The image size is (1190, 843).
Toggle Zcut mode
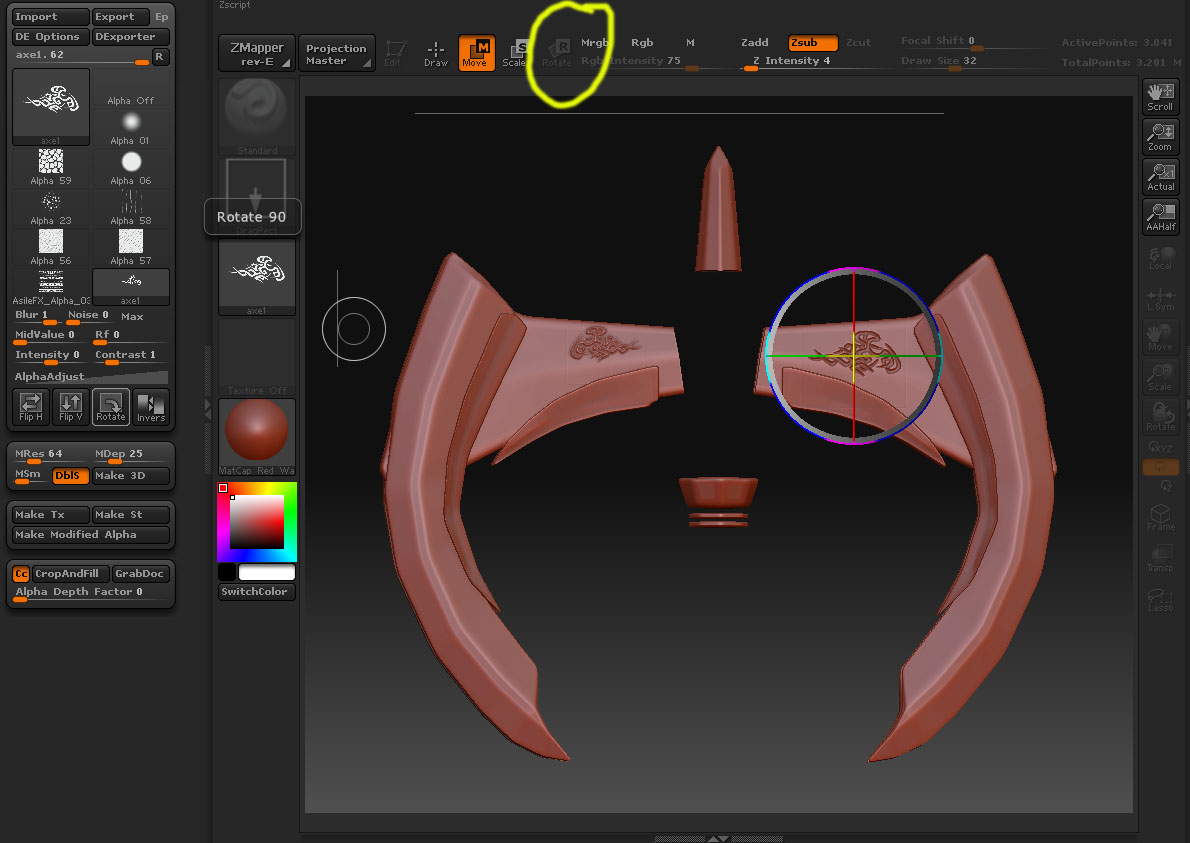tap(858, 42)
